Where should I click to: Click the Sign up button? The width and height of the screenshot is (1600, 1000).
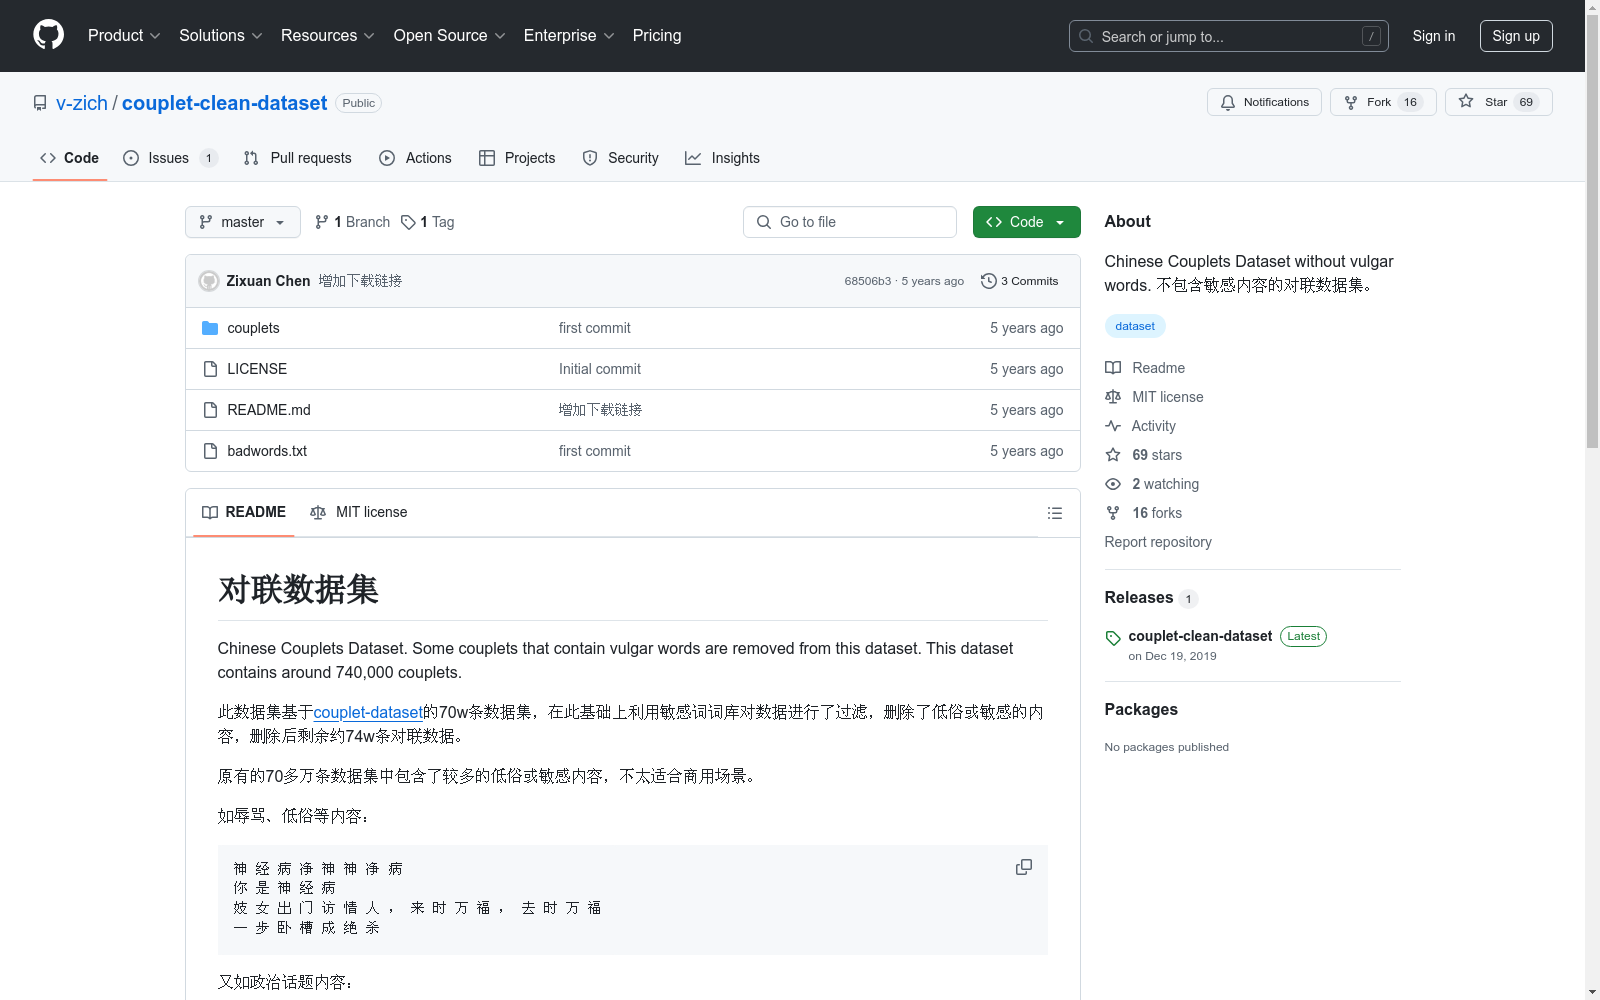[1516, 36]
